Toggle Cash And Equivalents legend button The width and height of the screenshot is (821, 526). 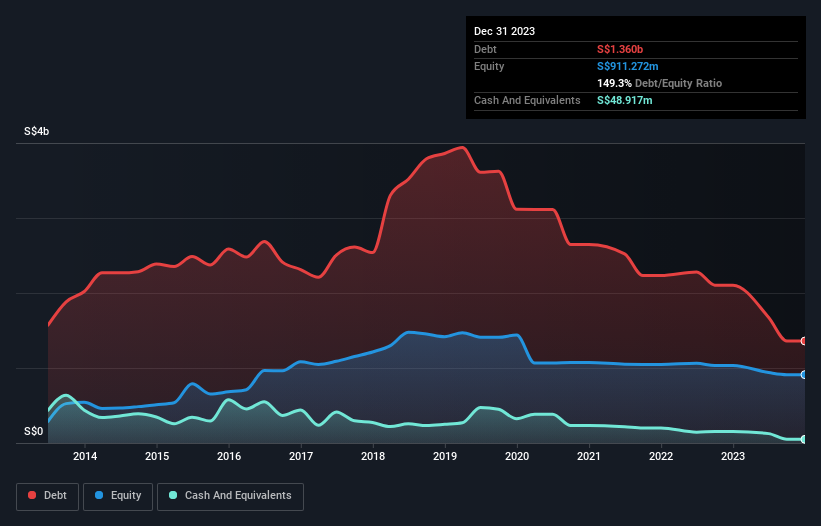click(230, 496)
